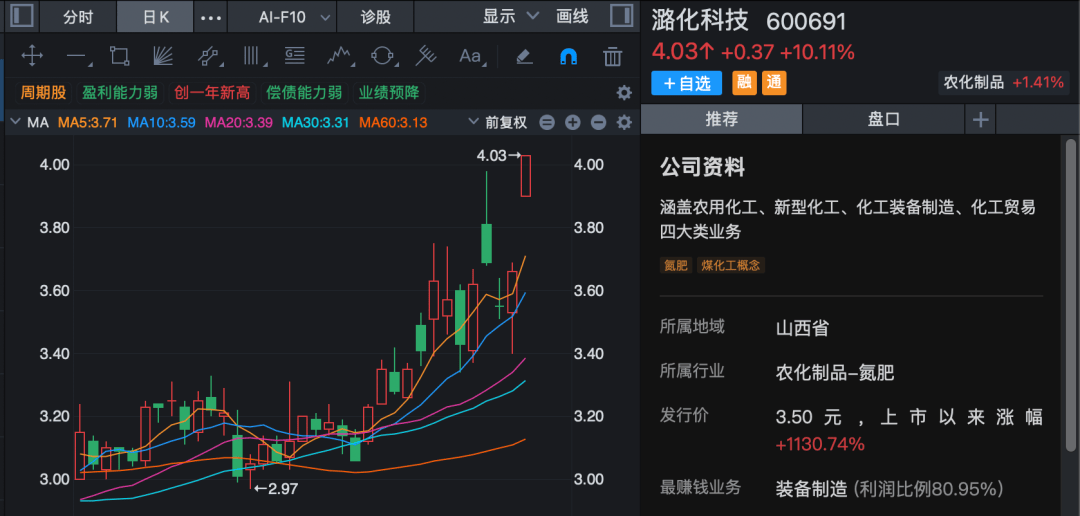Toggle the left sidebar panel
This screenshot has width=1080, height=516.
point(21,16)
